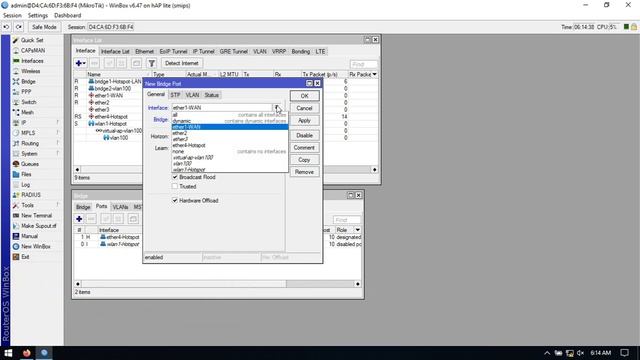This screenshot has width=640, height=360.
Task: Open Wireless in the sidebar
Action: (31, 71)
